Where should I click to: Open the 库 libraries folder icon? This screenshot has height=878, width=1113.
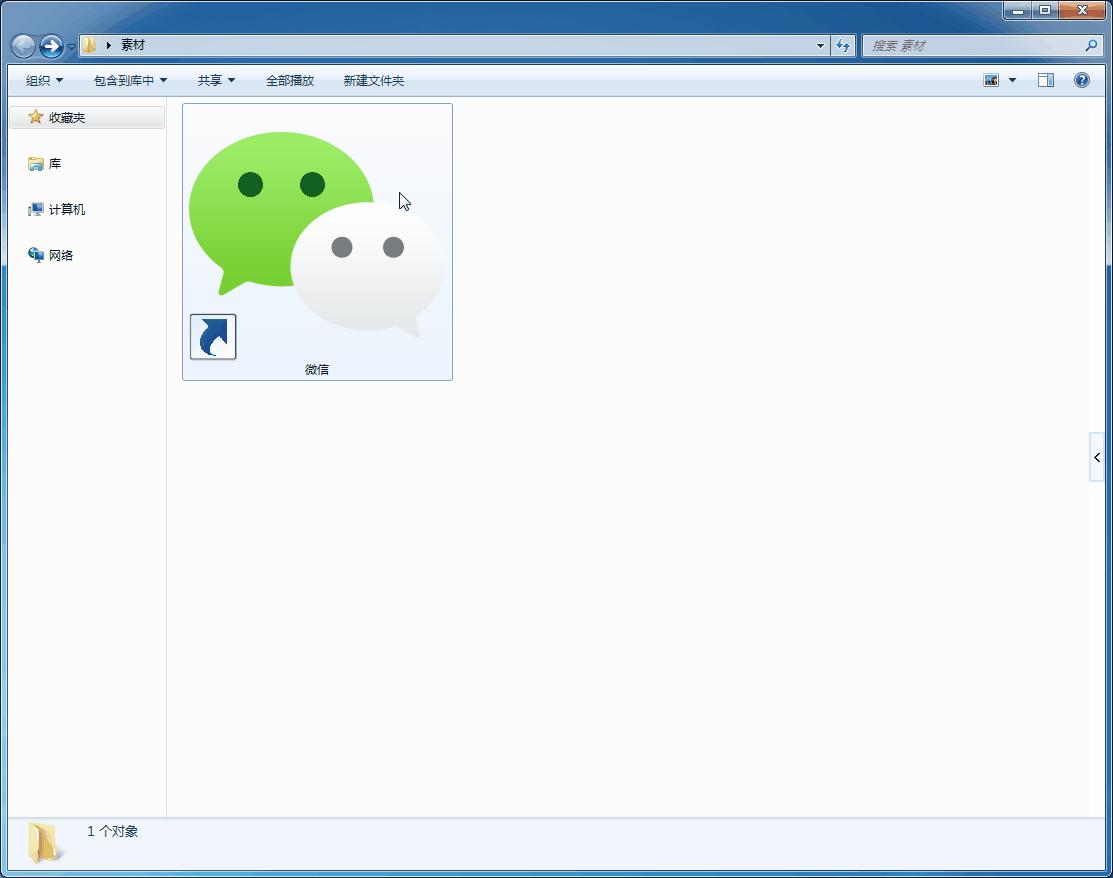[35, 163]
